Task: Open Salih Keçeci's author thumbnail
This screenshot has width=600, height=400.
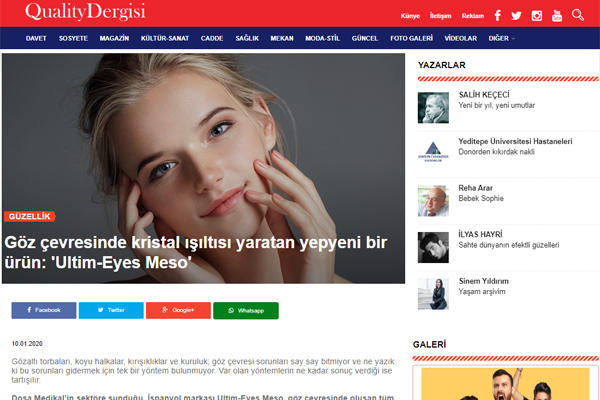Action: 432,107
